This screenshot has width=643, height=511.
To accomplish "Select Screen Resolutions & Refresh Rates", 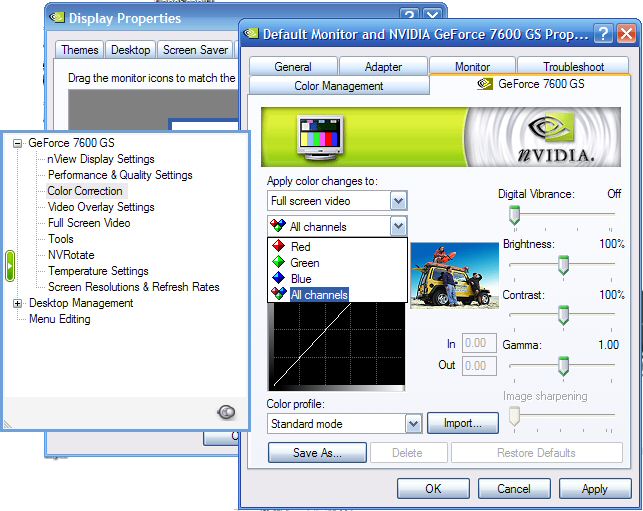I will tap(134, 287).
